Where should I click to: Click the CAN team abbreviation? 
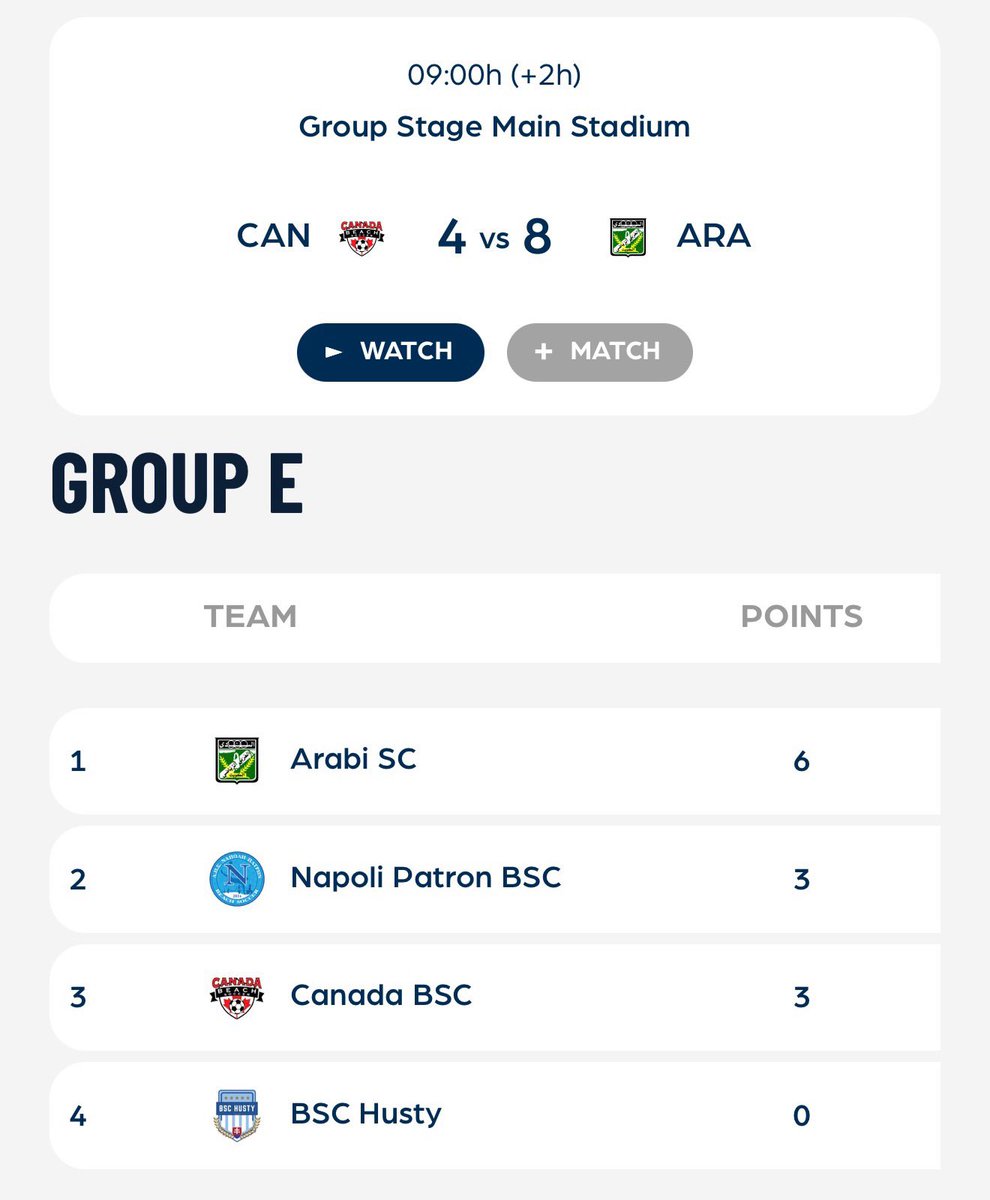(274, 237)
